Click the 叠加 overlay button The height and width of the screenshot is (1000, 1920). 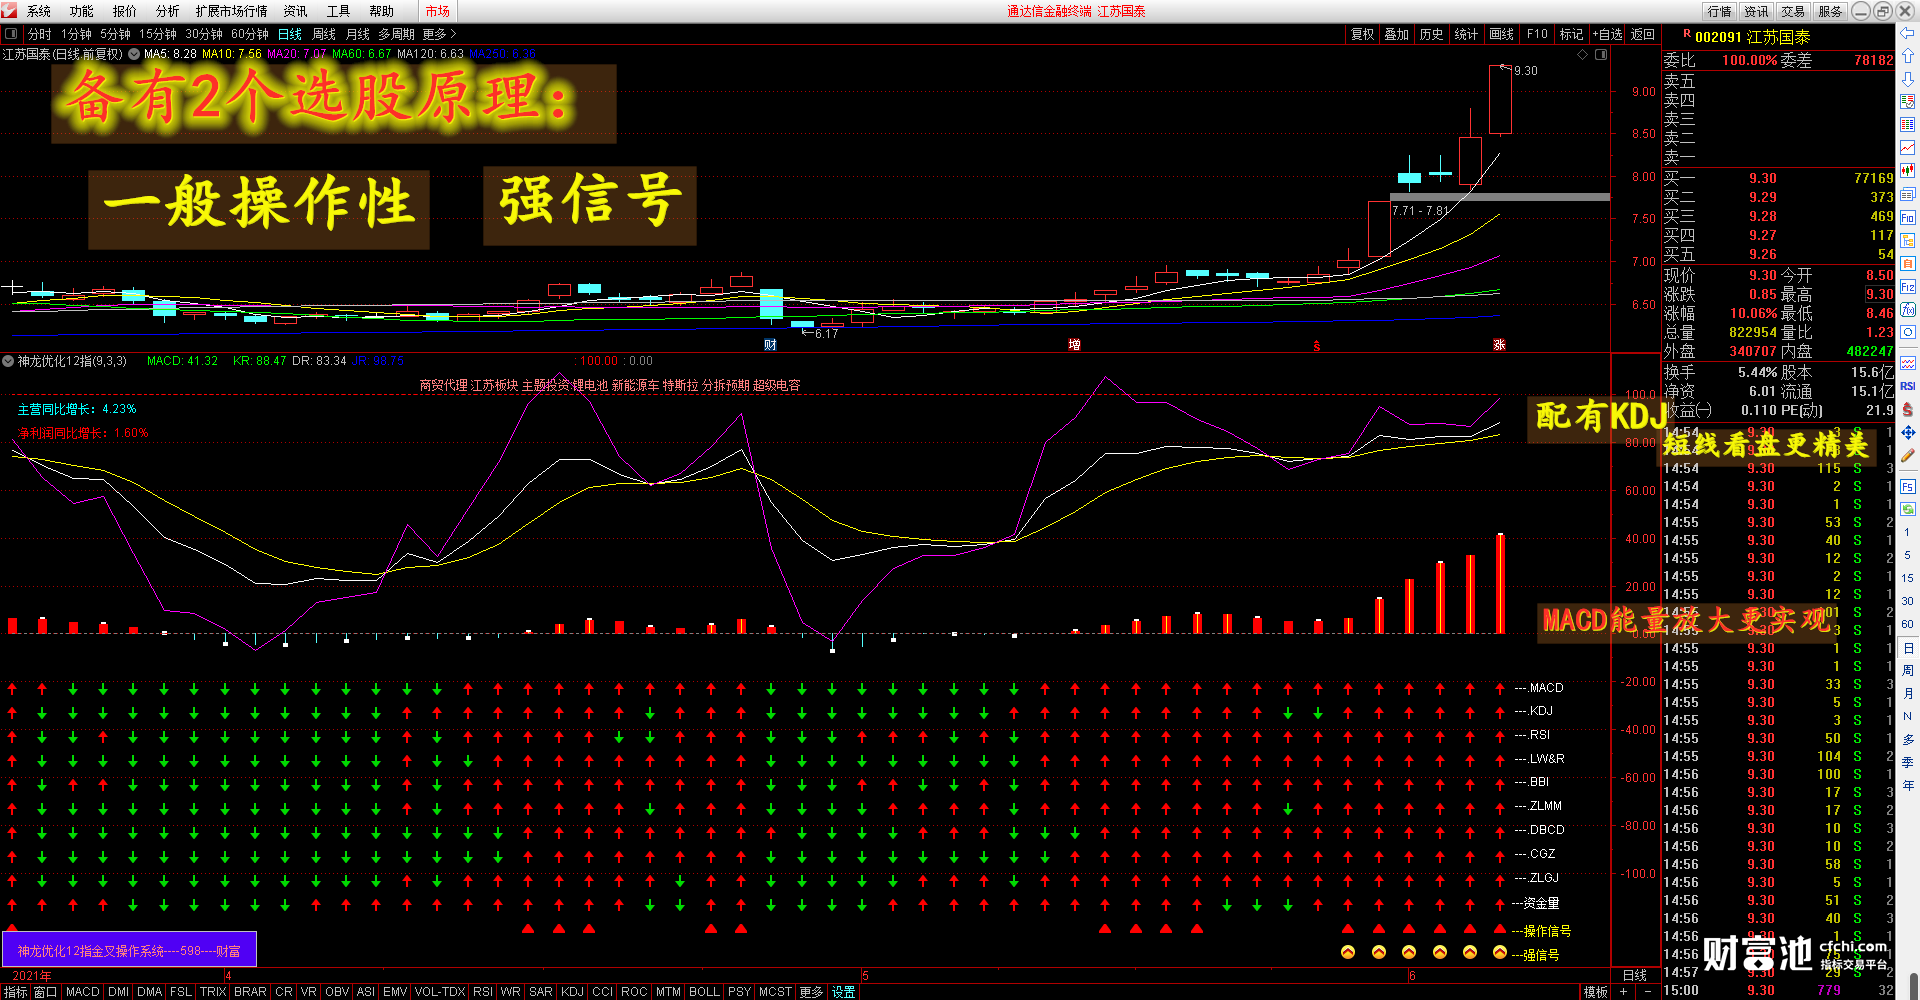pyautogui.click(x=1397, y=34)
